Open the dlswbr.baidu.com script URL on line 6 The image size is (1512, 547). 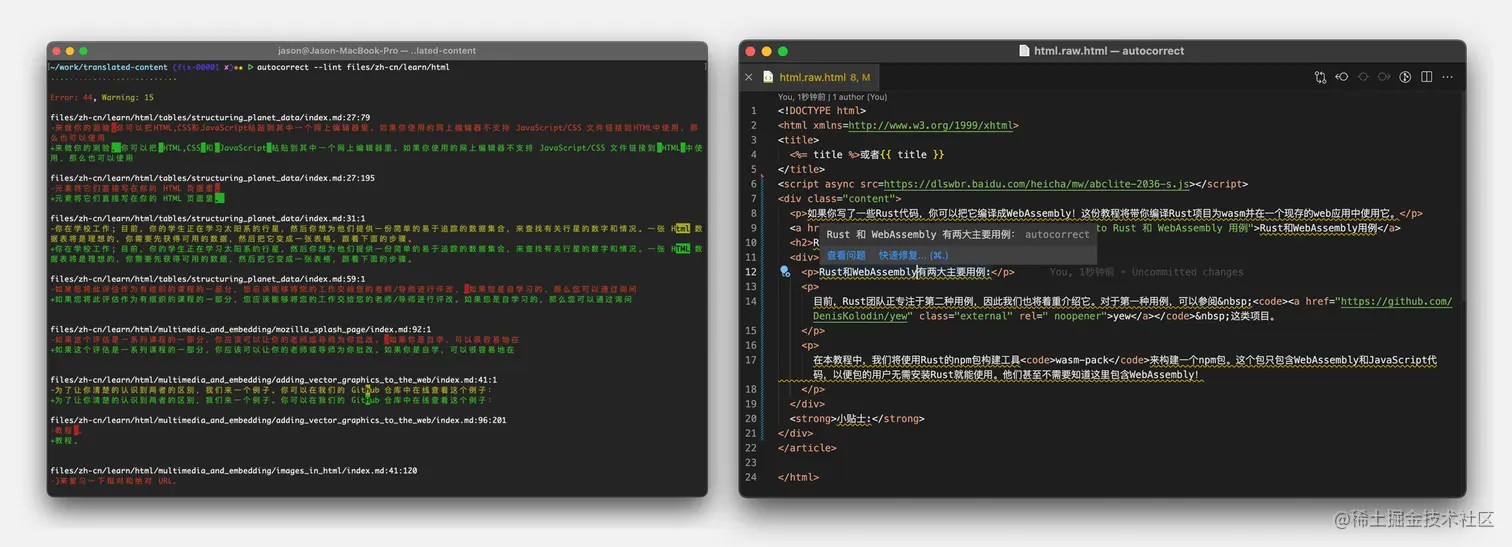(1038, 184)
